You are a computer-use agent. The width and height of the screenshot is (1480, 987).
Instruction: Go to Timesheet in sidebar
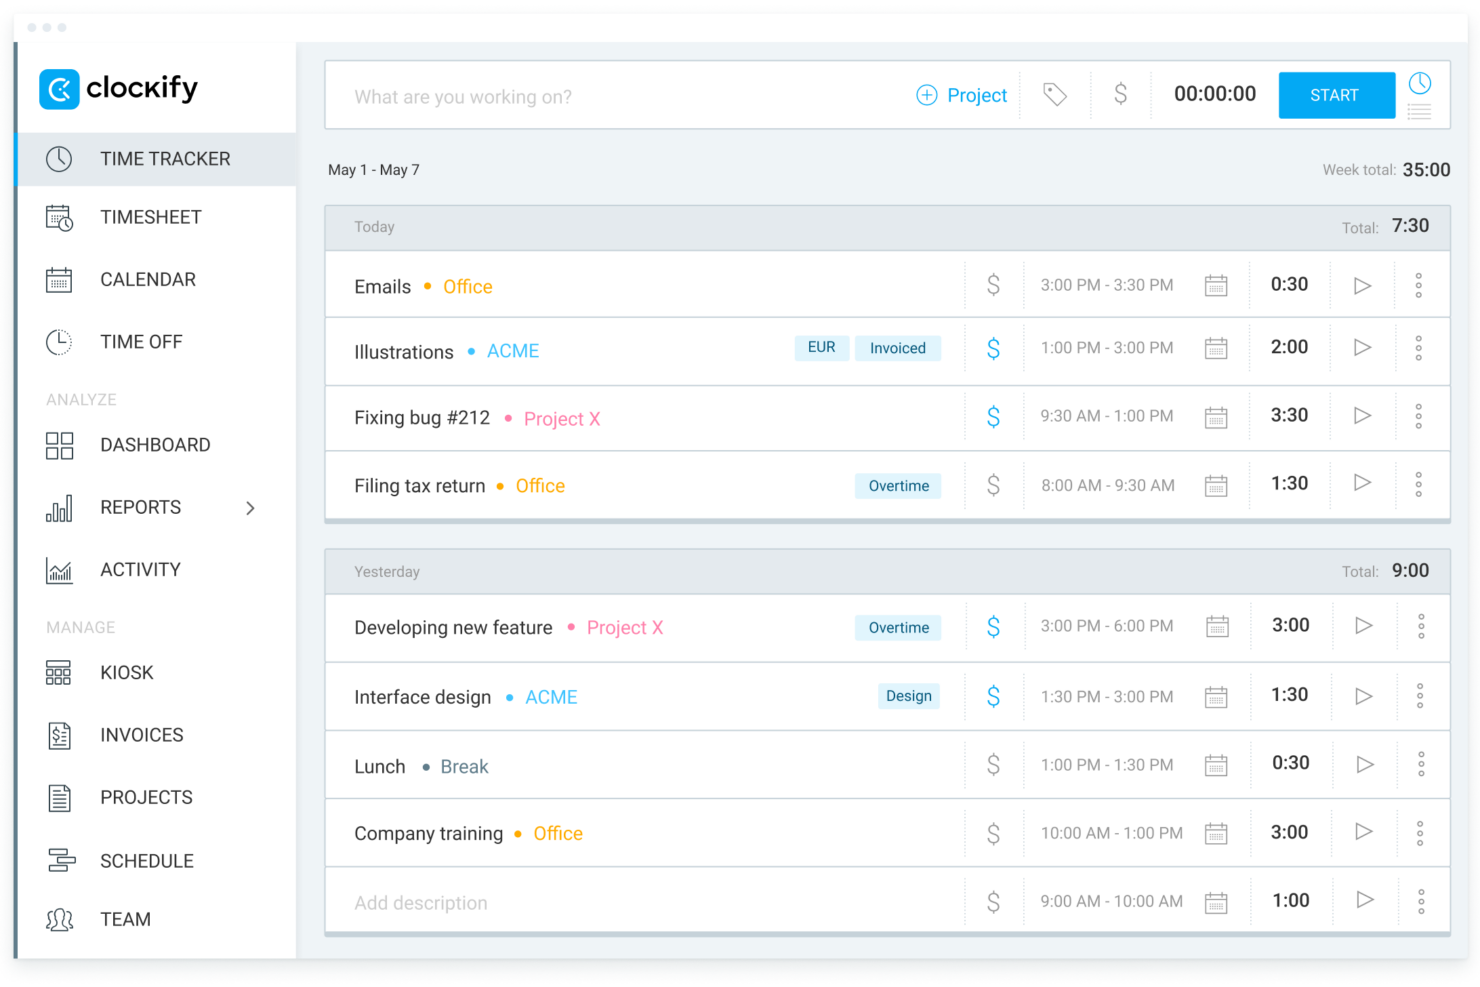pyautogui.click(x=150, y=217)
